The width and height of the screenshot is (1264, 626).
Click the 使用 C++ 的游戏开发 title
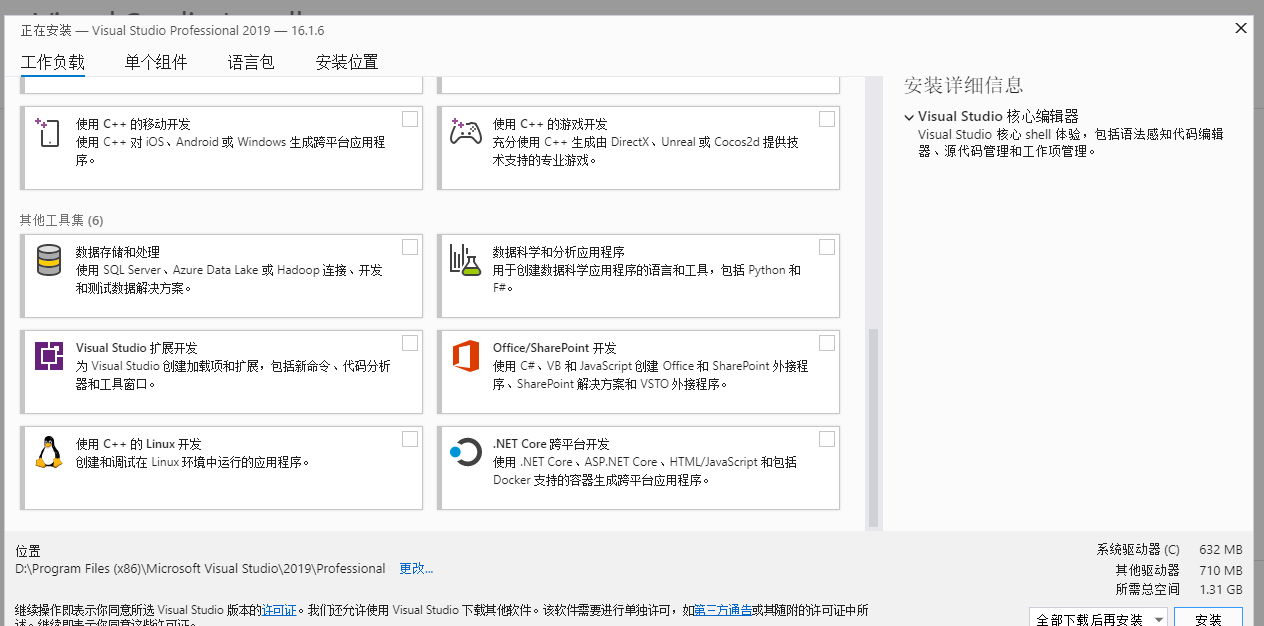point(550,124)
